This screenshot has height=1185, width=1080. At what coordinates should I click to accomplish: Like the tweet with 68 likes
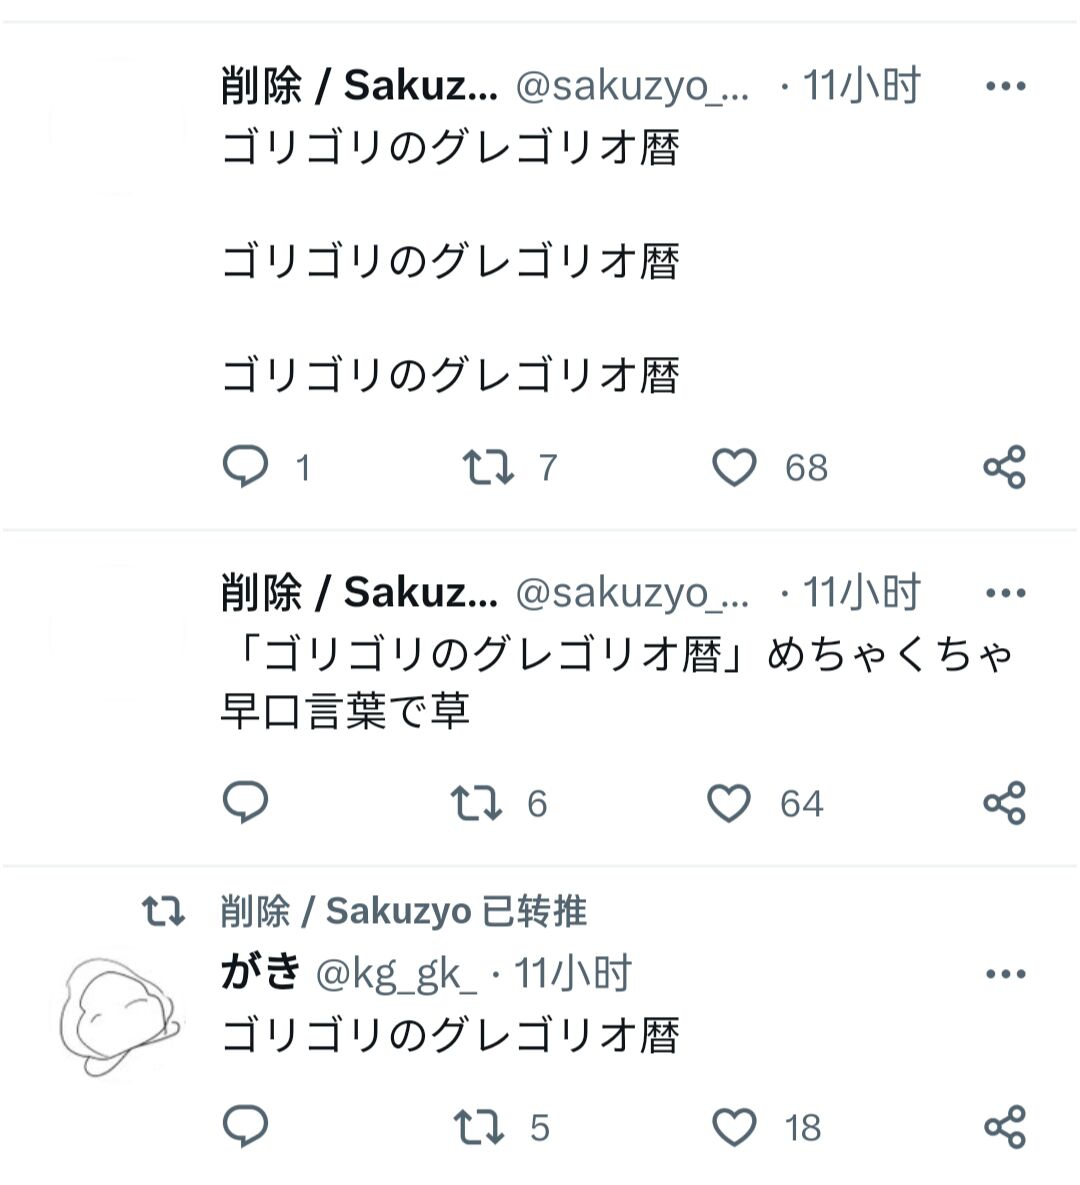click(734, 467)
